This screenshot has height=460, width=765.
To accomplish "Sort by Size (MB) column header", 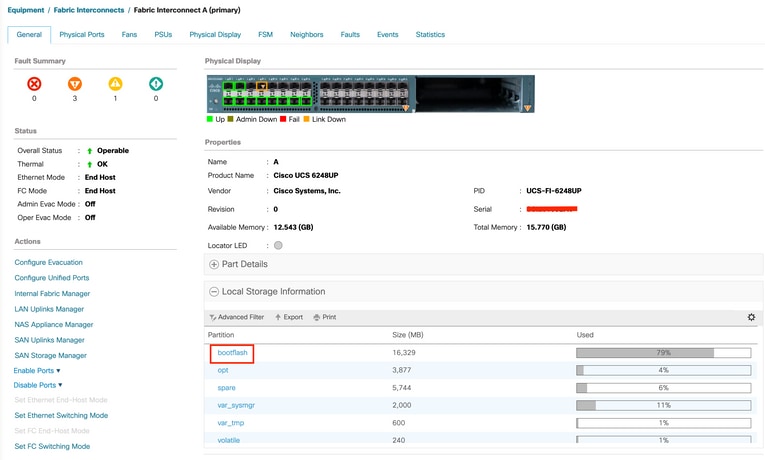I will (x=408, y=335).
